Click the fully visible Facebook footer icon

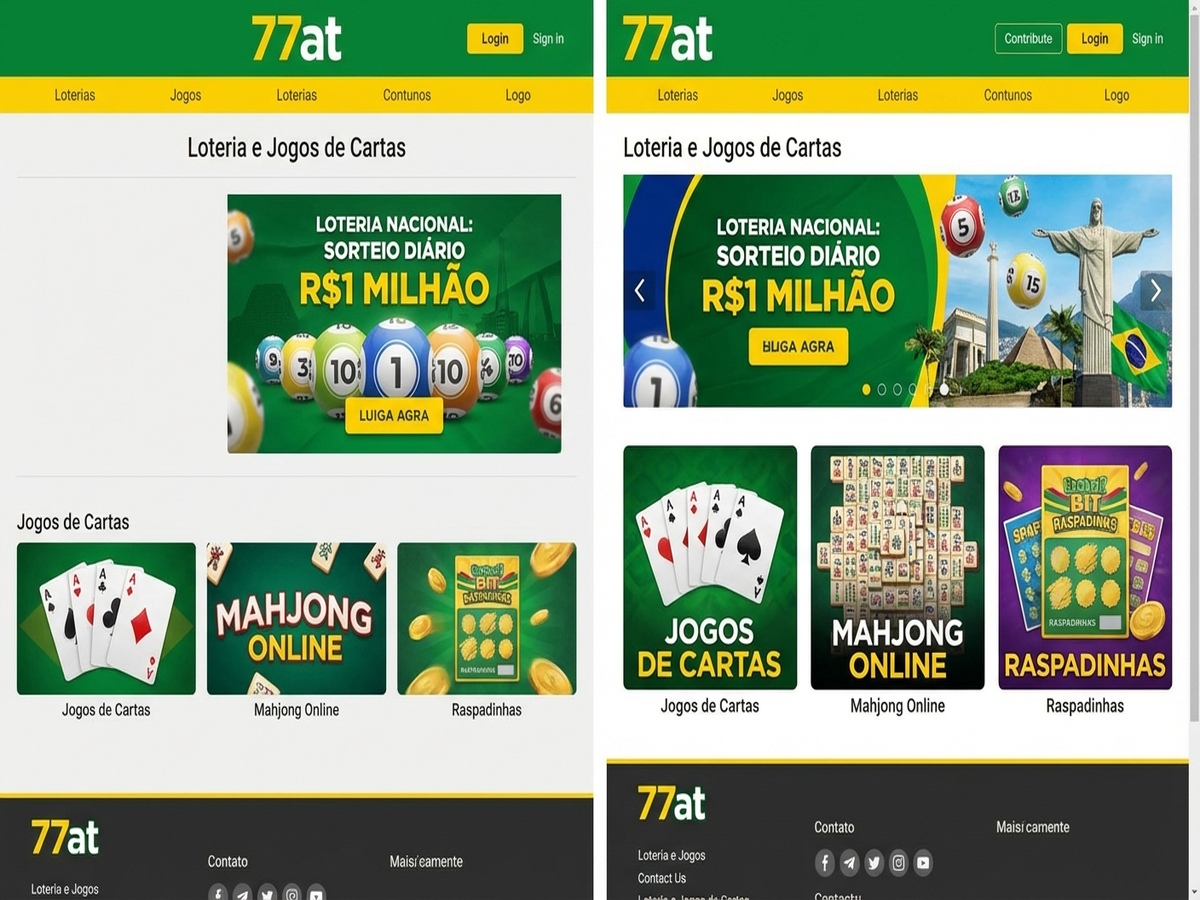[x=824, y=863]
